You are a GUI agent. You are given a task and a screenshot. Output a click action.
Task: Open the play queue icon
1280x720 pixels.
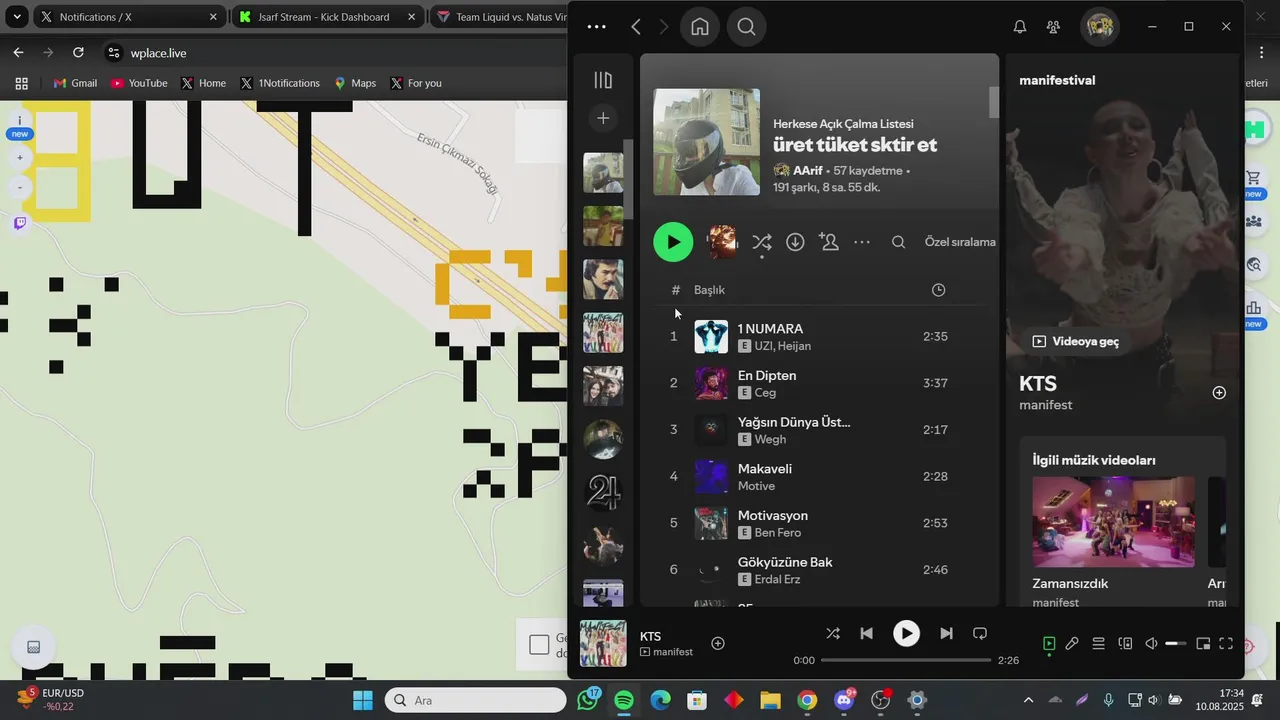click(x=1098, y=644)
